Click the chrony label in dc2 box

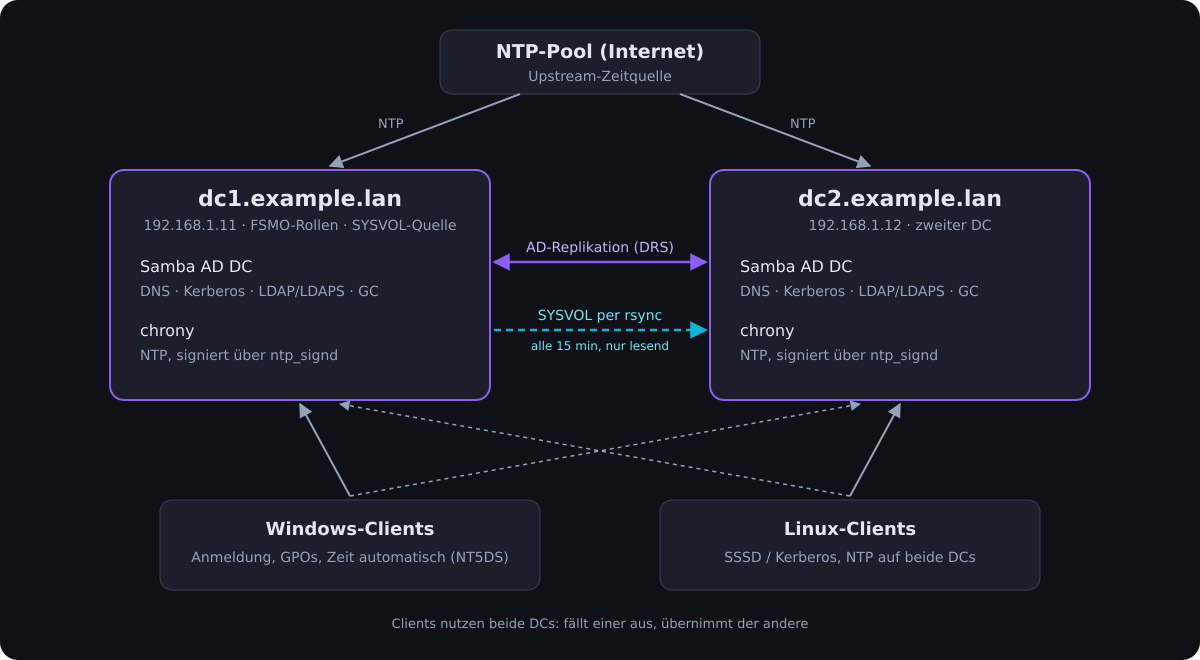767,331
